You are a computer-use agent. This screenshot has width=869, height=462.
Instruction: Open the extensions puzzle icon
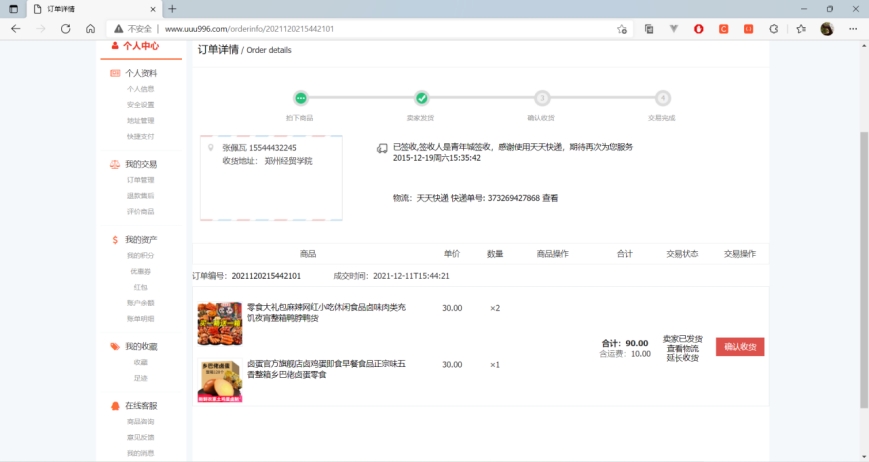point(774,29)
